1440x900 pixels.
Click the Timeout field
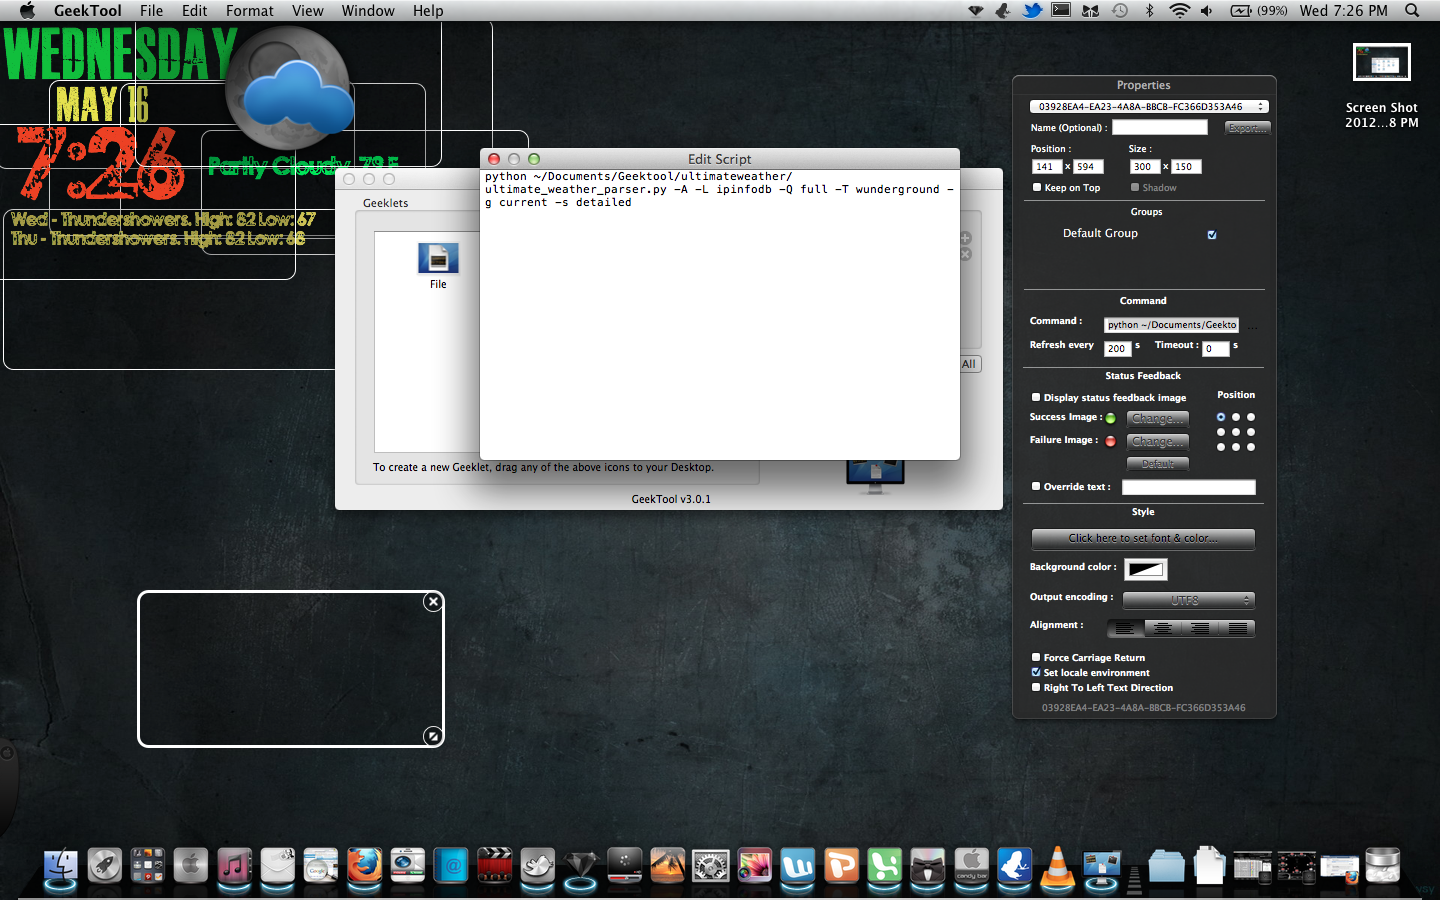pyautogui.click(x=1216, y=348)
